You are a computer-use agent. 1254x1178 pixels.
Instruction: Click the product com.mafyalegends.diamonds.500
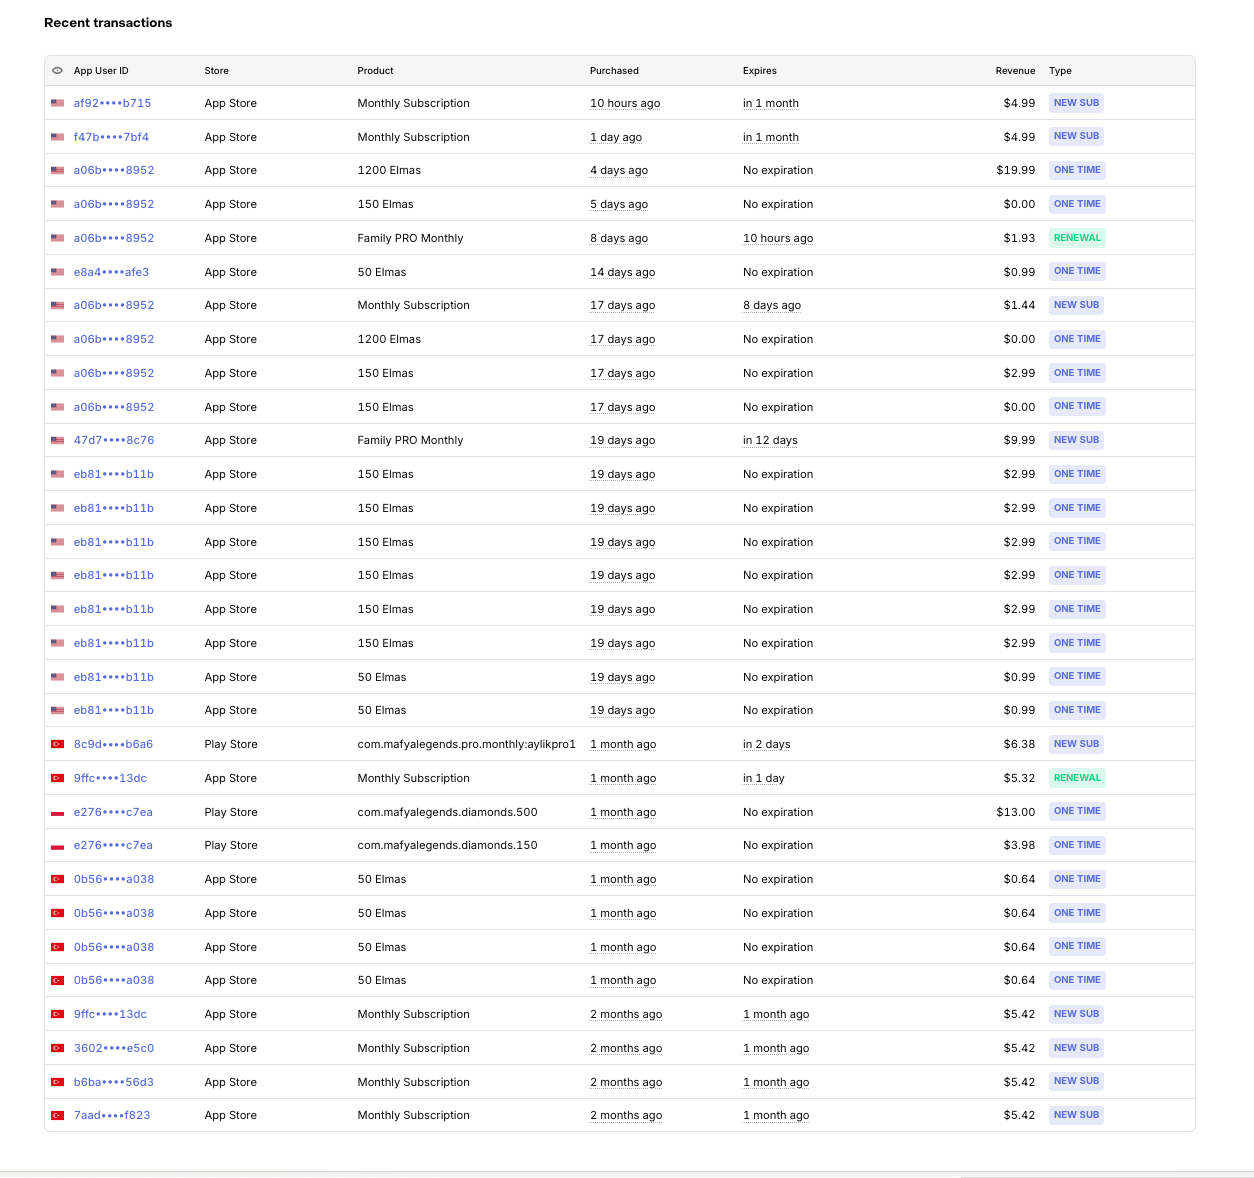pyautogui.click(x=447, y=812)
